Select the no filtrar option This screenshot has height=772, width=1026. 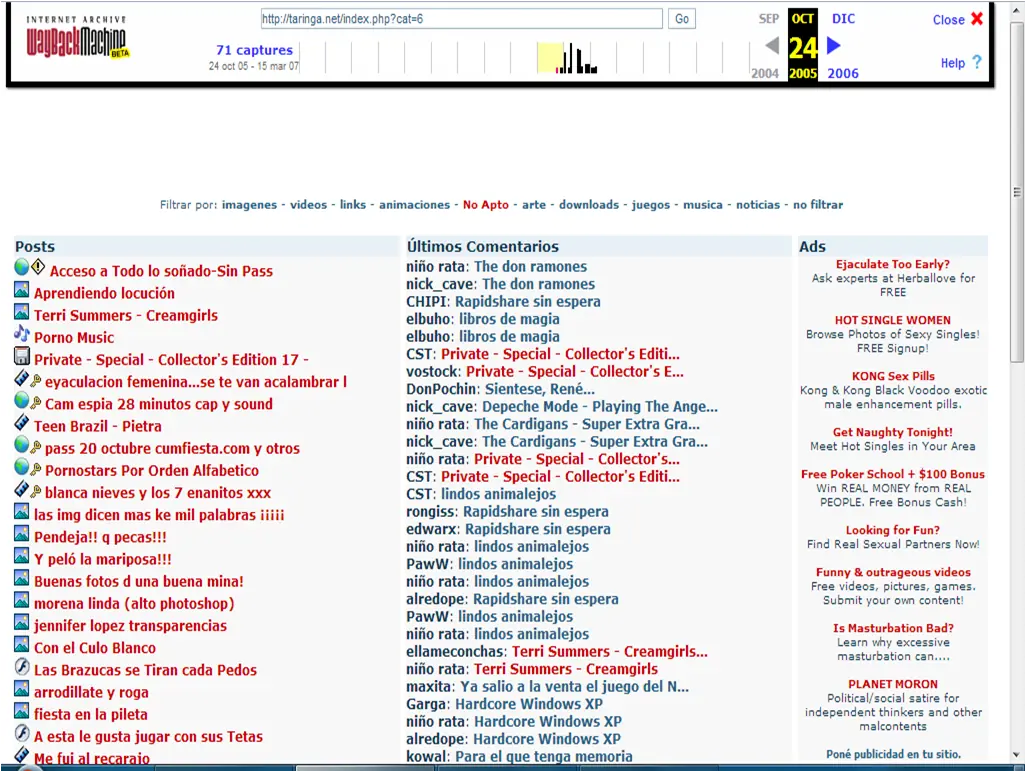pyautogui.click(x=818, y=205)
